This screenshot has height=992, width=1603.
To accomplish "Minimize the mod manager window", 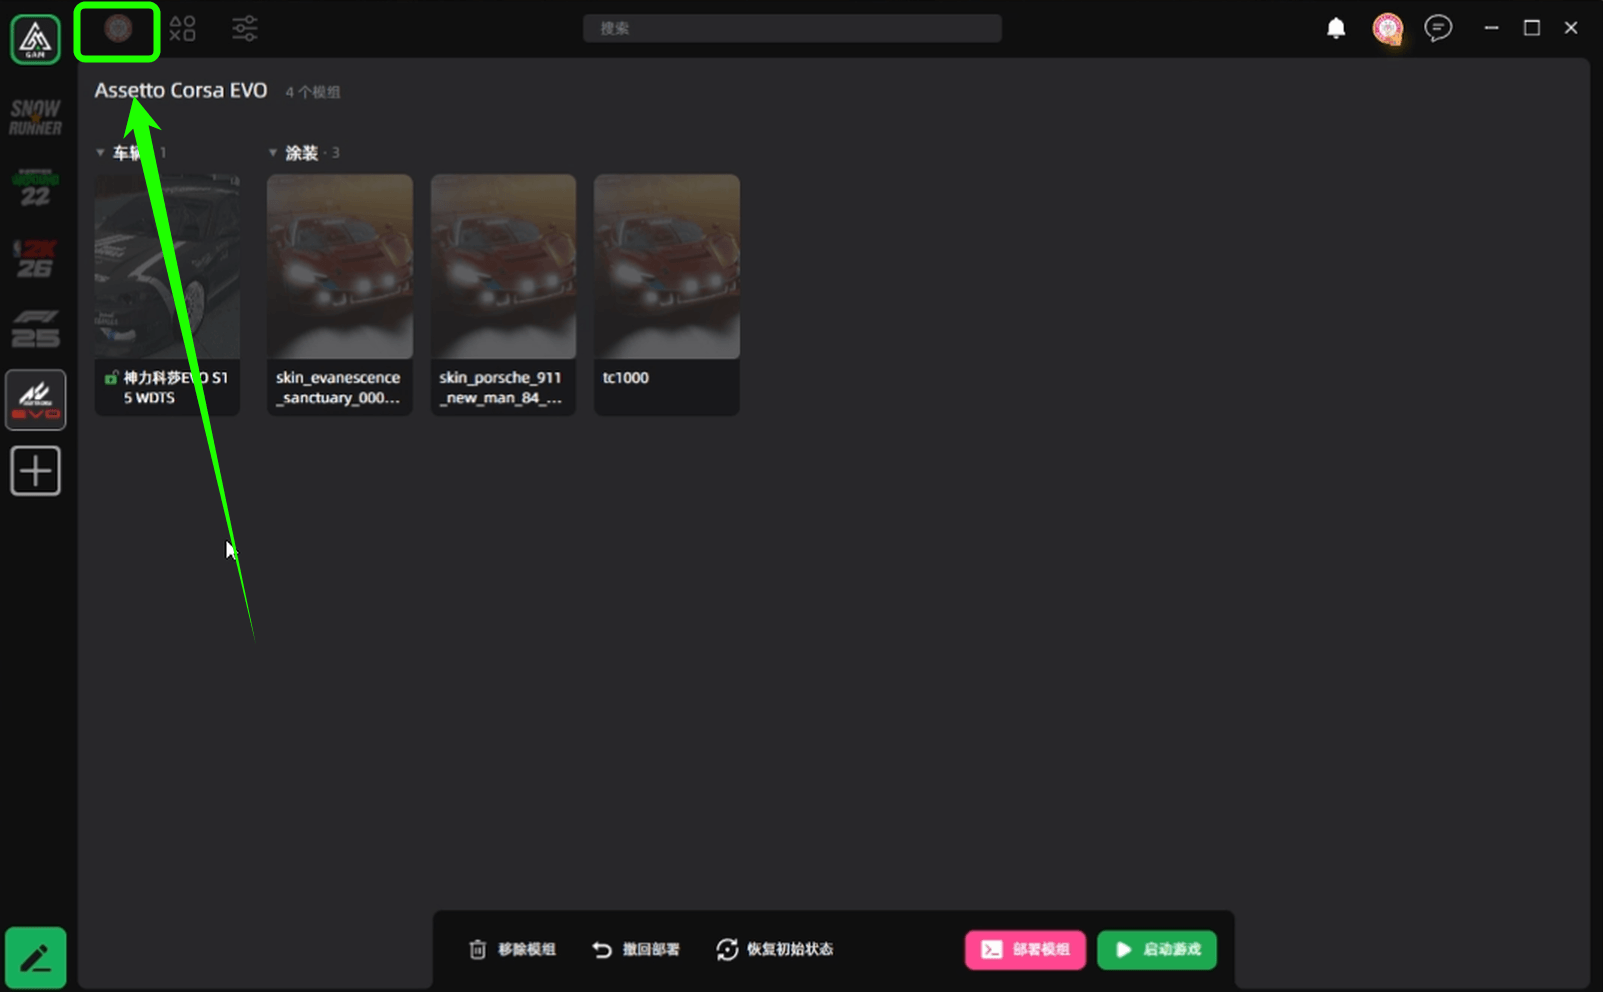I will (1491, 28).
